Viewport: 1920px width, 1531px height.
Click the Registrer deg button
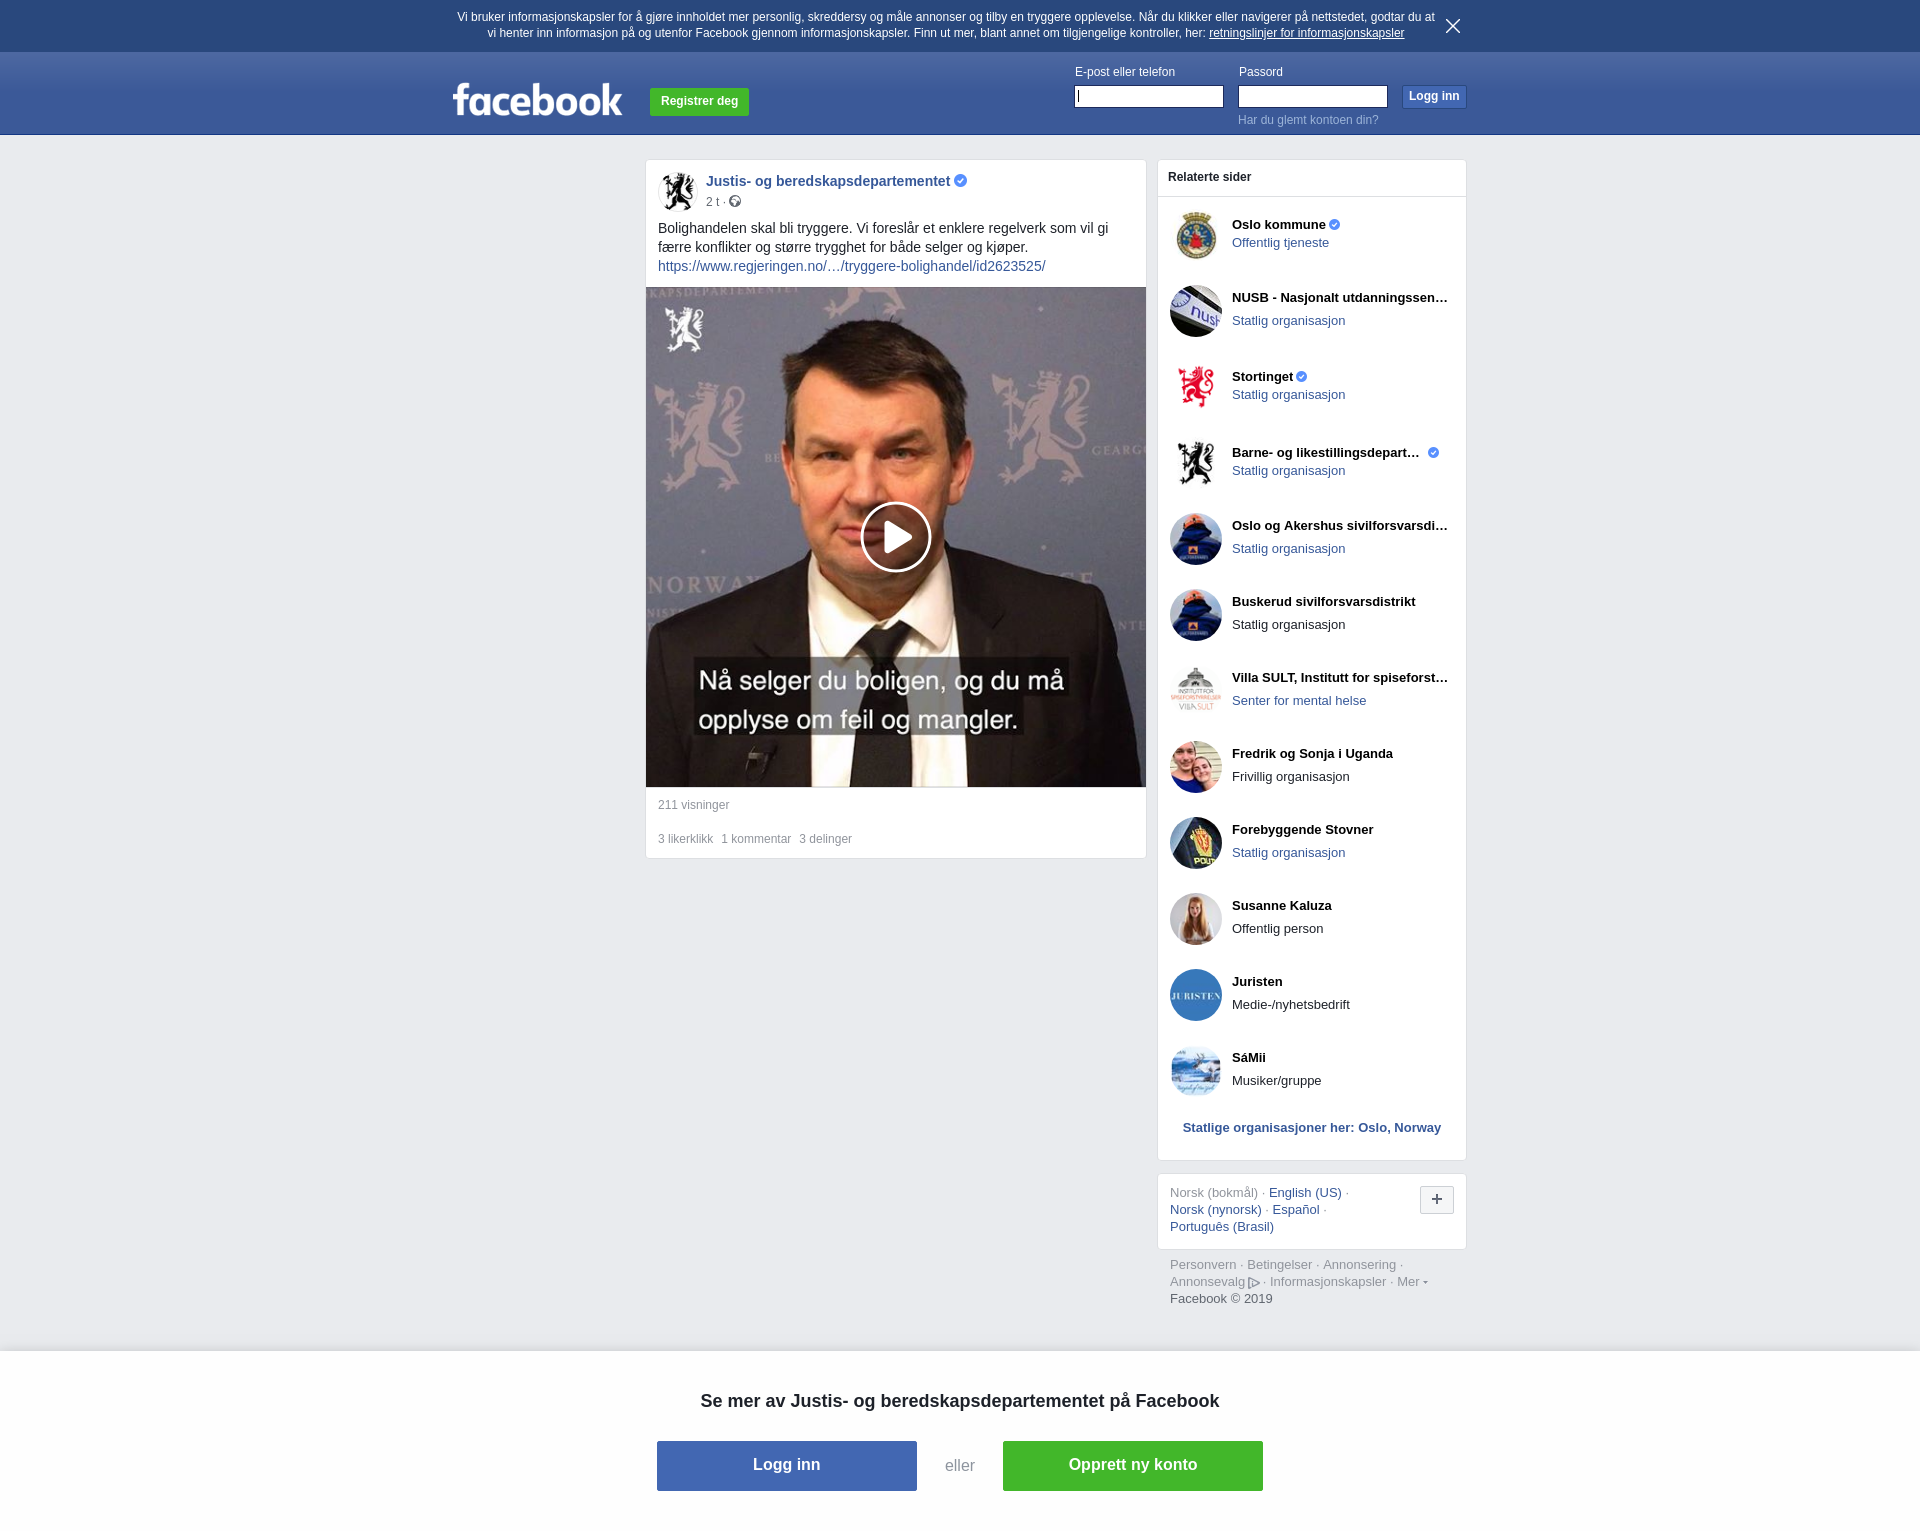pos(699,102)
